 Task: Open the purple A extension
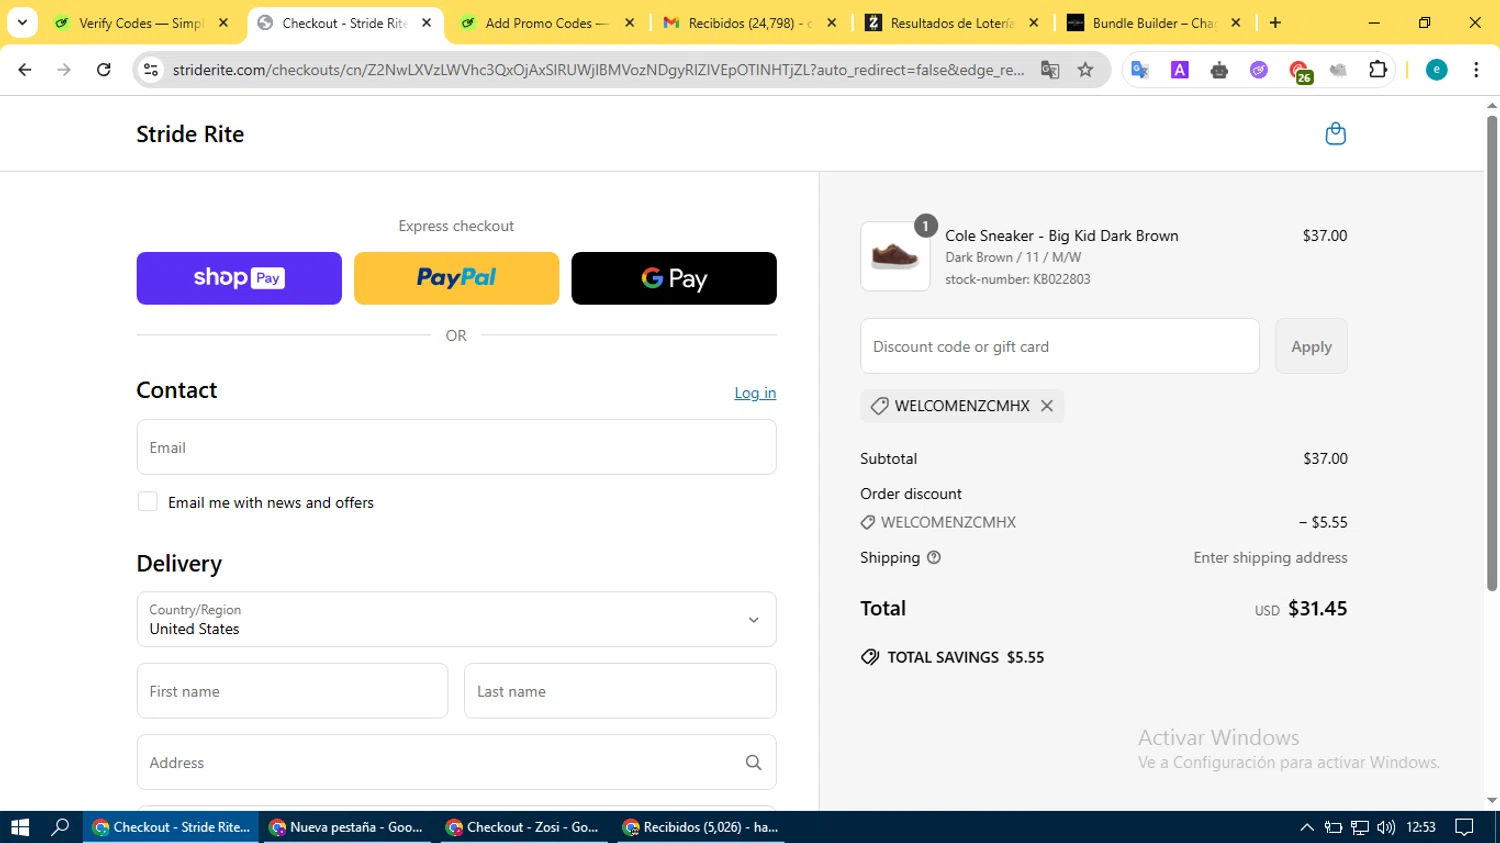point(1180,70)
